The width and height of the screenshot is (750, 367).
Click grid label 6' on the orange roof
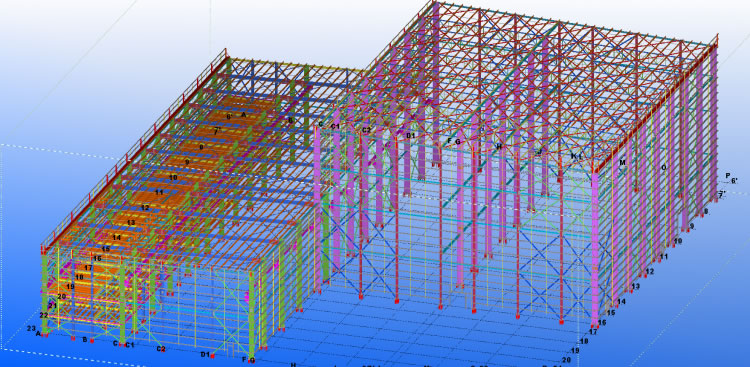pyautogui.click(x=230, y=116)
